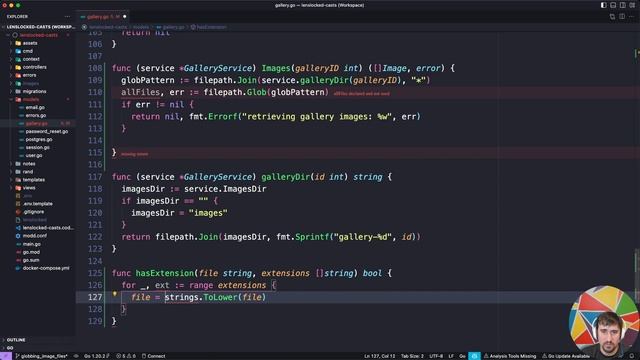
Task: Collapse the LENSLOCKED-CASTS workspace section
Action: pyautogui.click(x=39, y=27)
